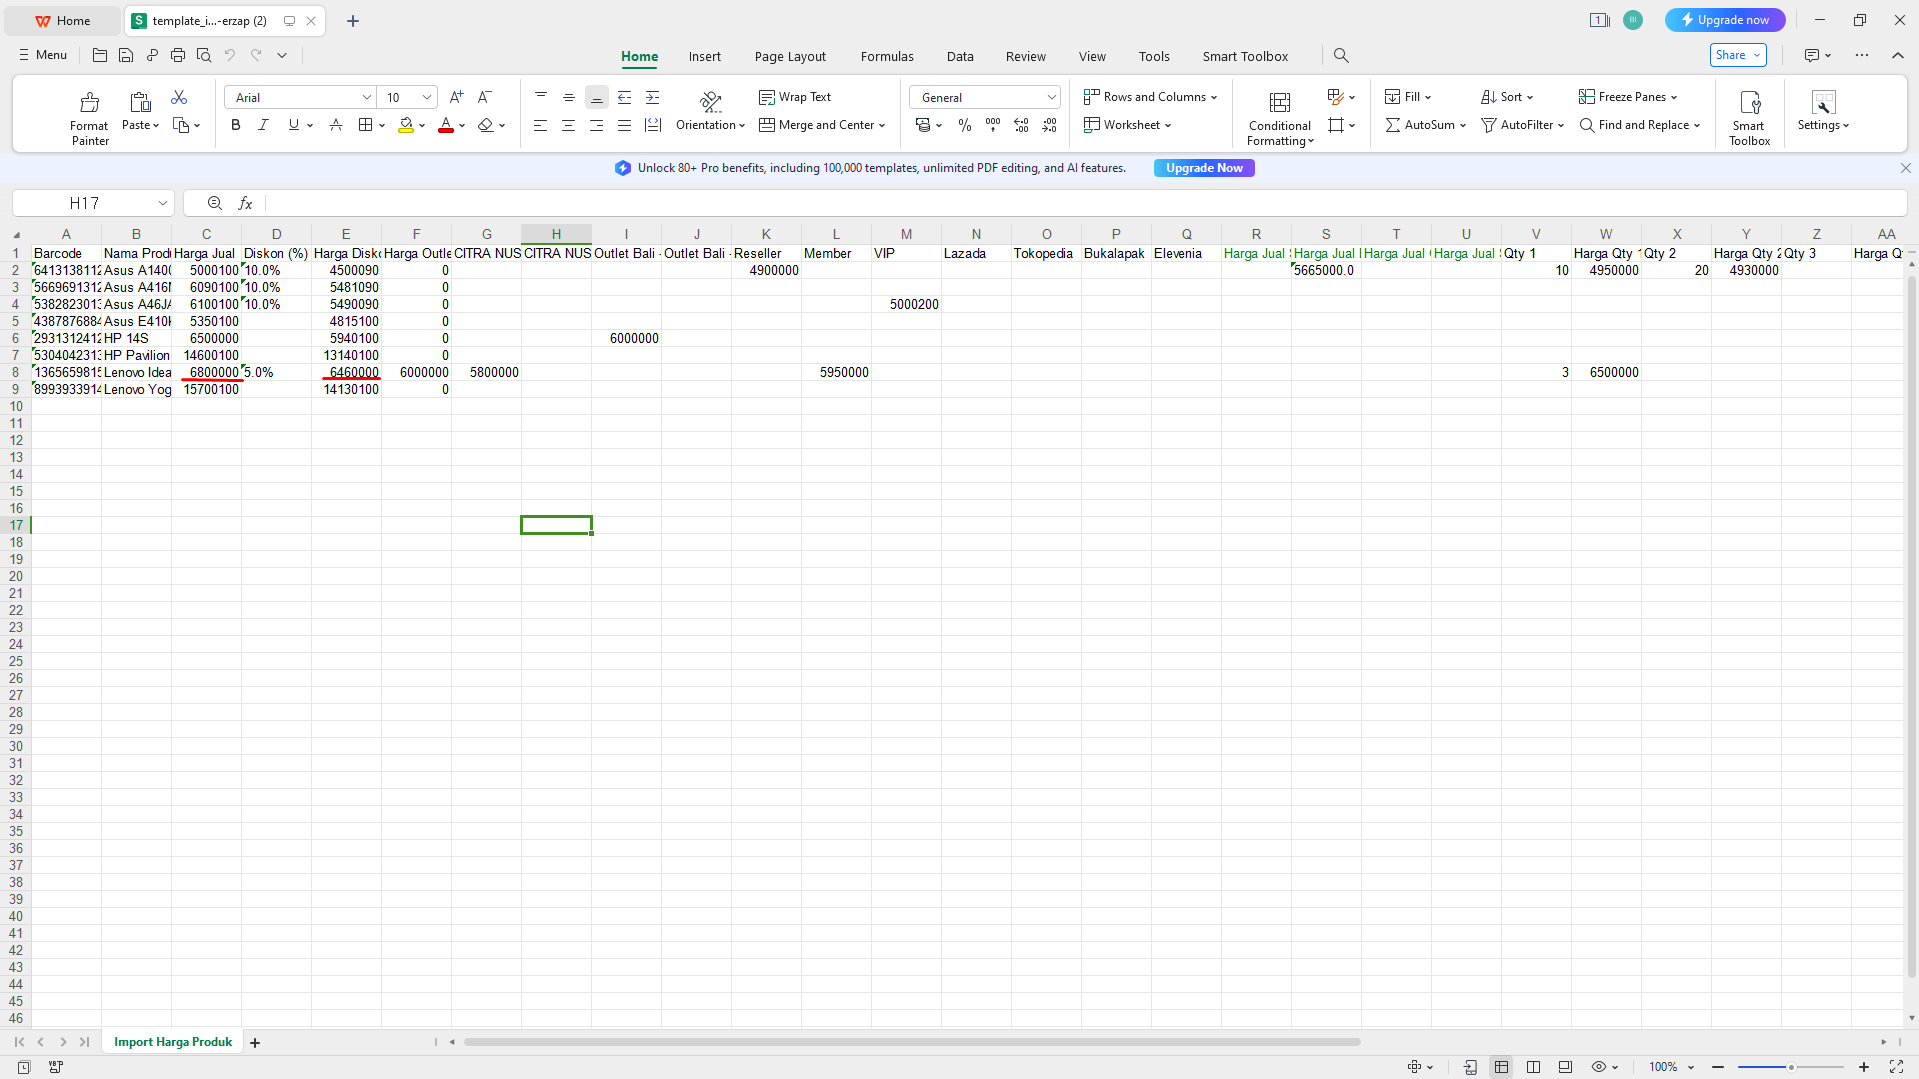
Task: Click the search magnifier in ribbon tabs
Action: [1341, 56]
